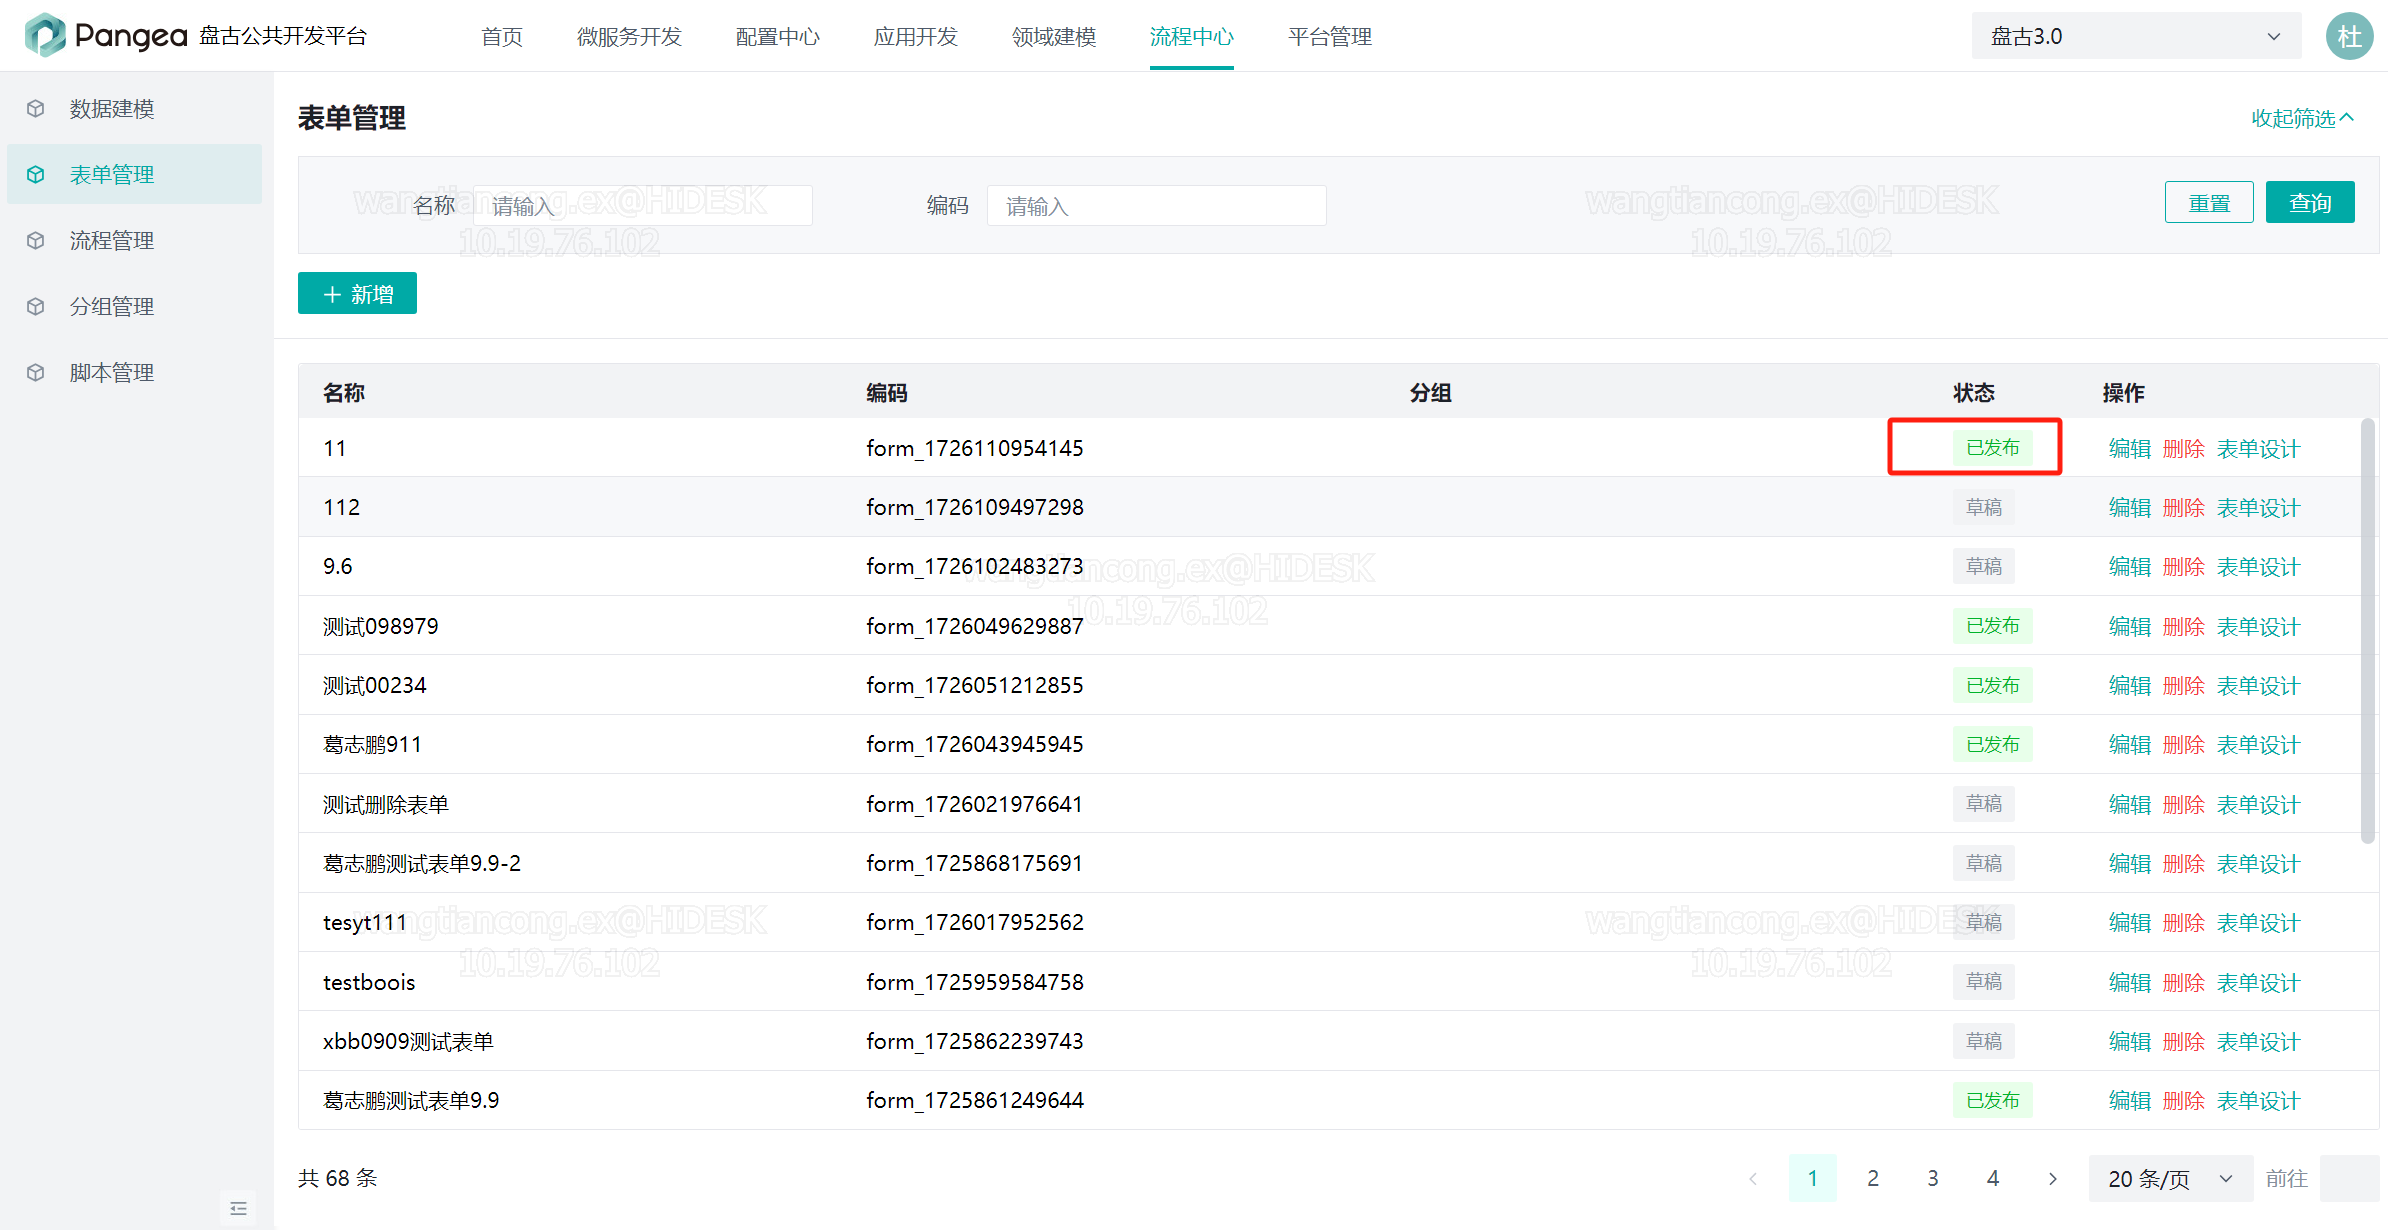The height and width of the screenshot is (1230, 2388).
Task: Click the Pangea logo icon
Action: [x=45, y=35]
